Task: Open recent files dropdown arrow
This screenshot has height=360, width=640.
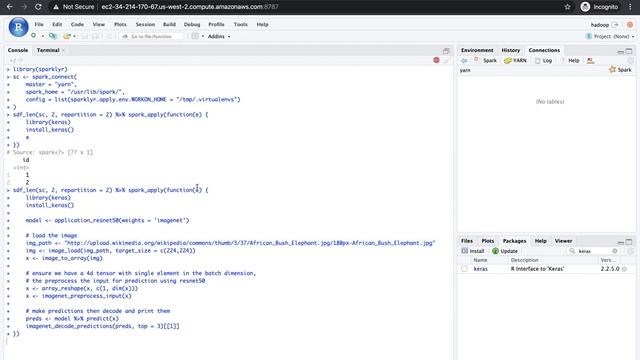Action: click(x=74, y=36)
